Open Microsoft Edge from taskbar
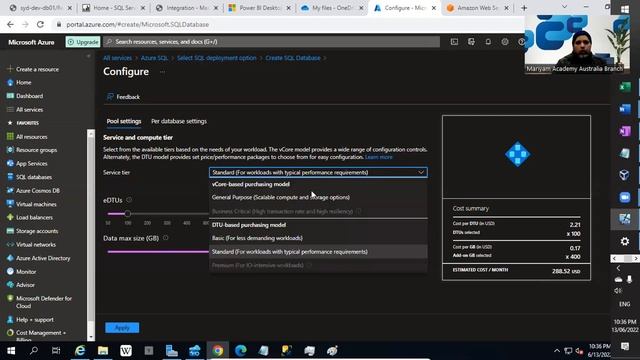Viewport: 640px width, 360px height. 240,351
